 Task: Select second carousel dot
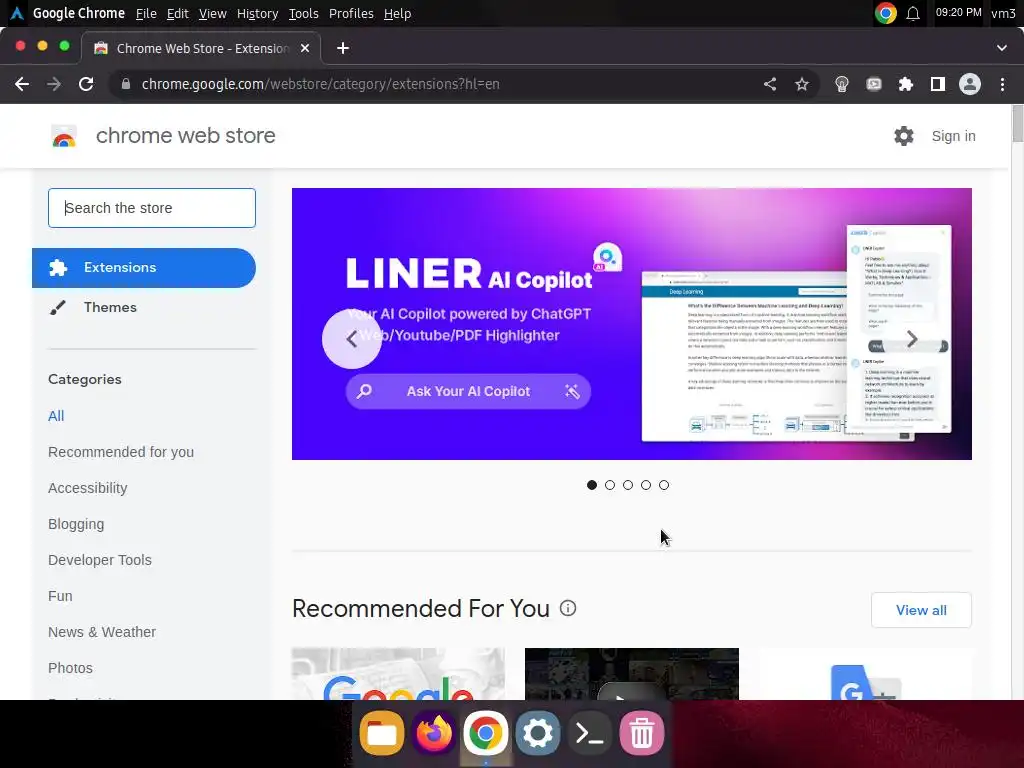click(x=610, y=485)
